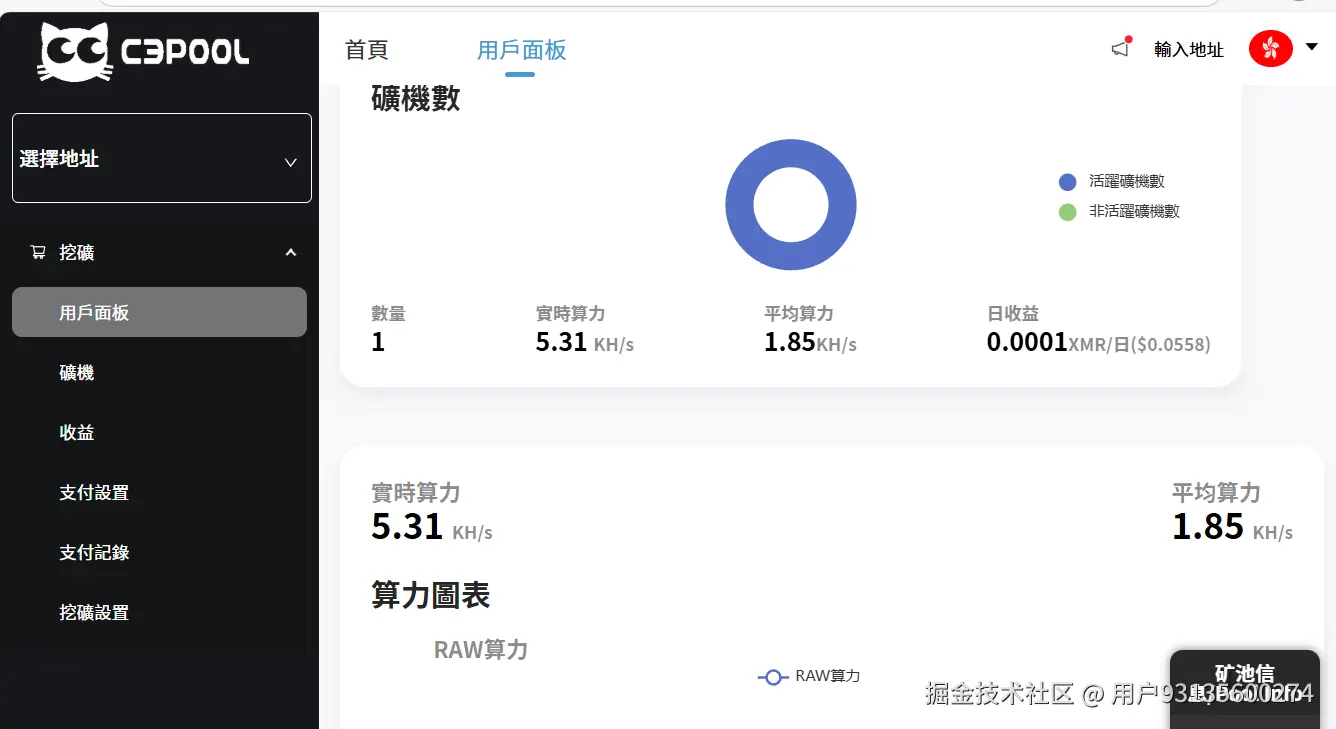1336x729 pixels.
Task: Click the shopping cart icon beside 挖礦
Action: tap(38, 253)
